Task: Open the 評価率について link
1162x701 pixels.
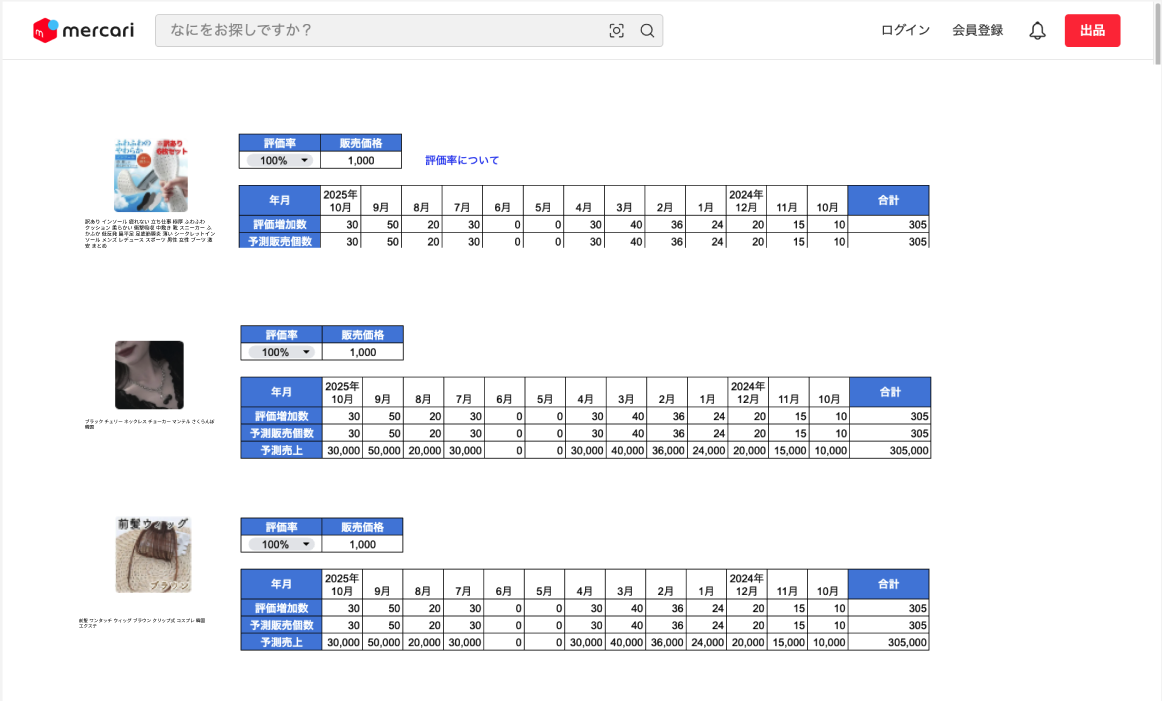Action: [461, 160]
